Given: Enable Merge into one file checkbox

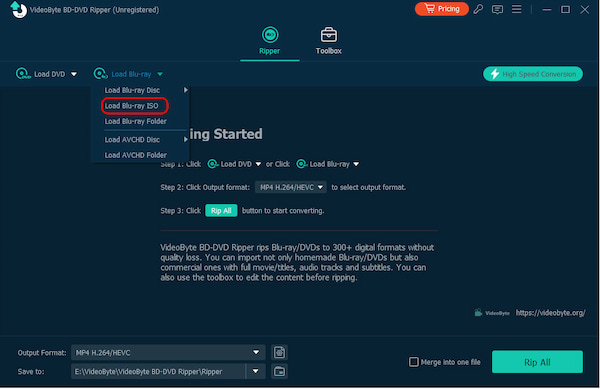Looking at the screenshot, I should point(414,362).
